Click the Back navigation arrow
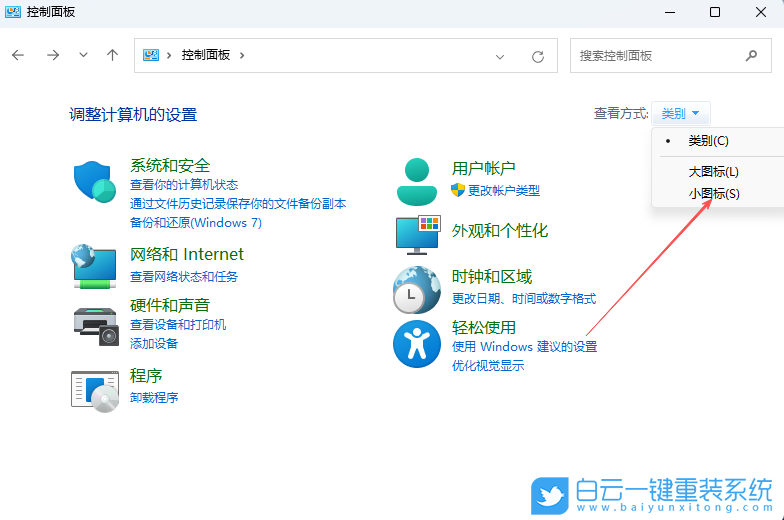Viewport: 784px width, 520px height. (x=18, y=55)
